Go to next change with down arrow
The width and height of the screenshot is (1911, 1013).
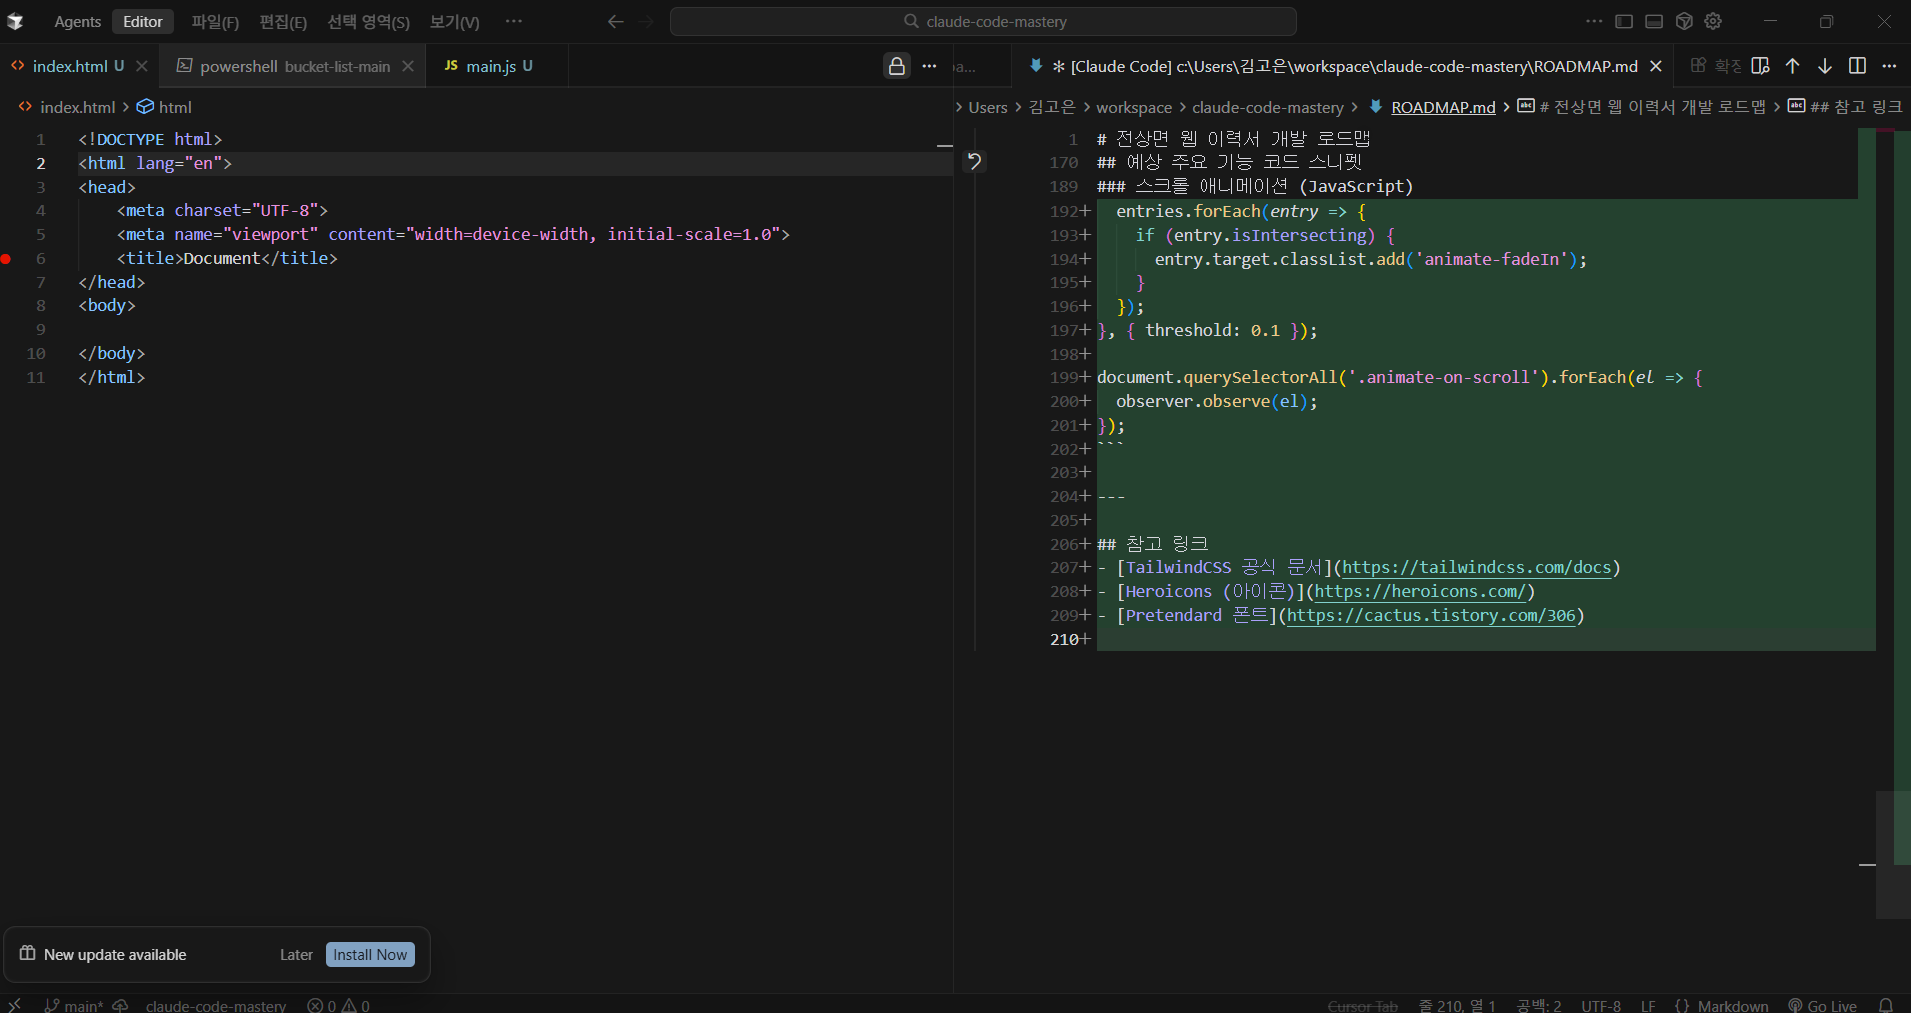[1825, 66]
